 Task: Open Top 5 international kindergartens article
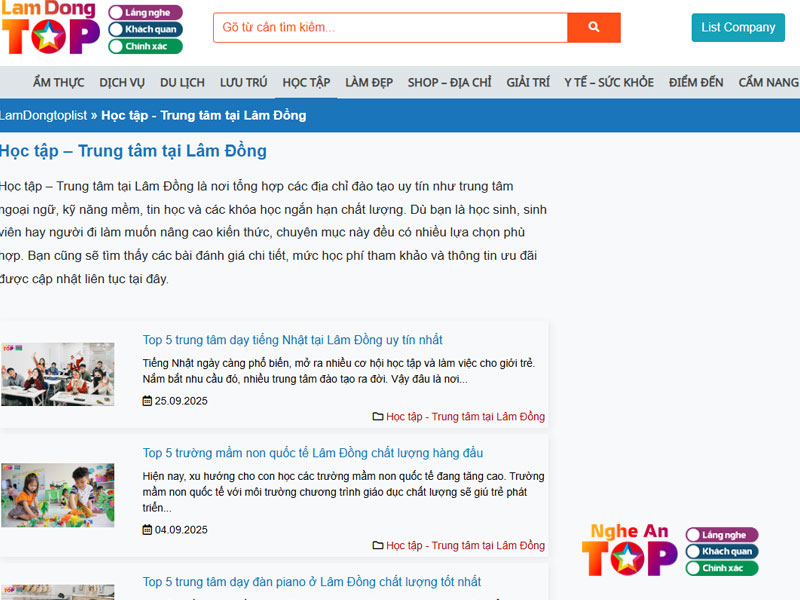coord(312,453)
